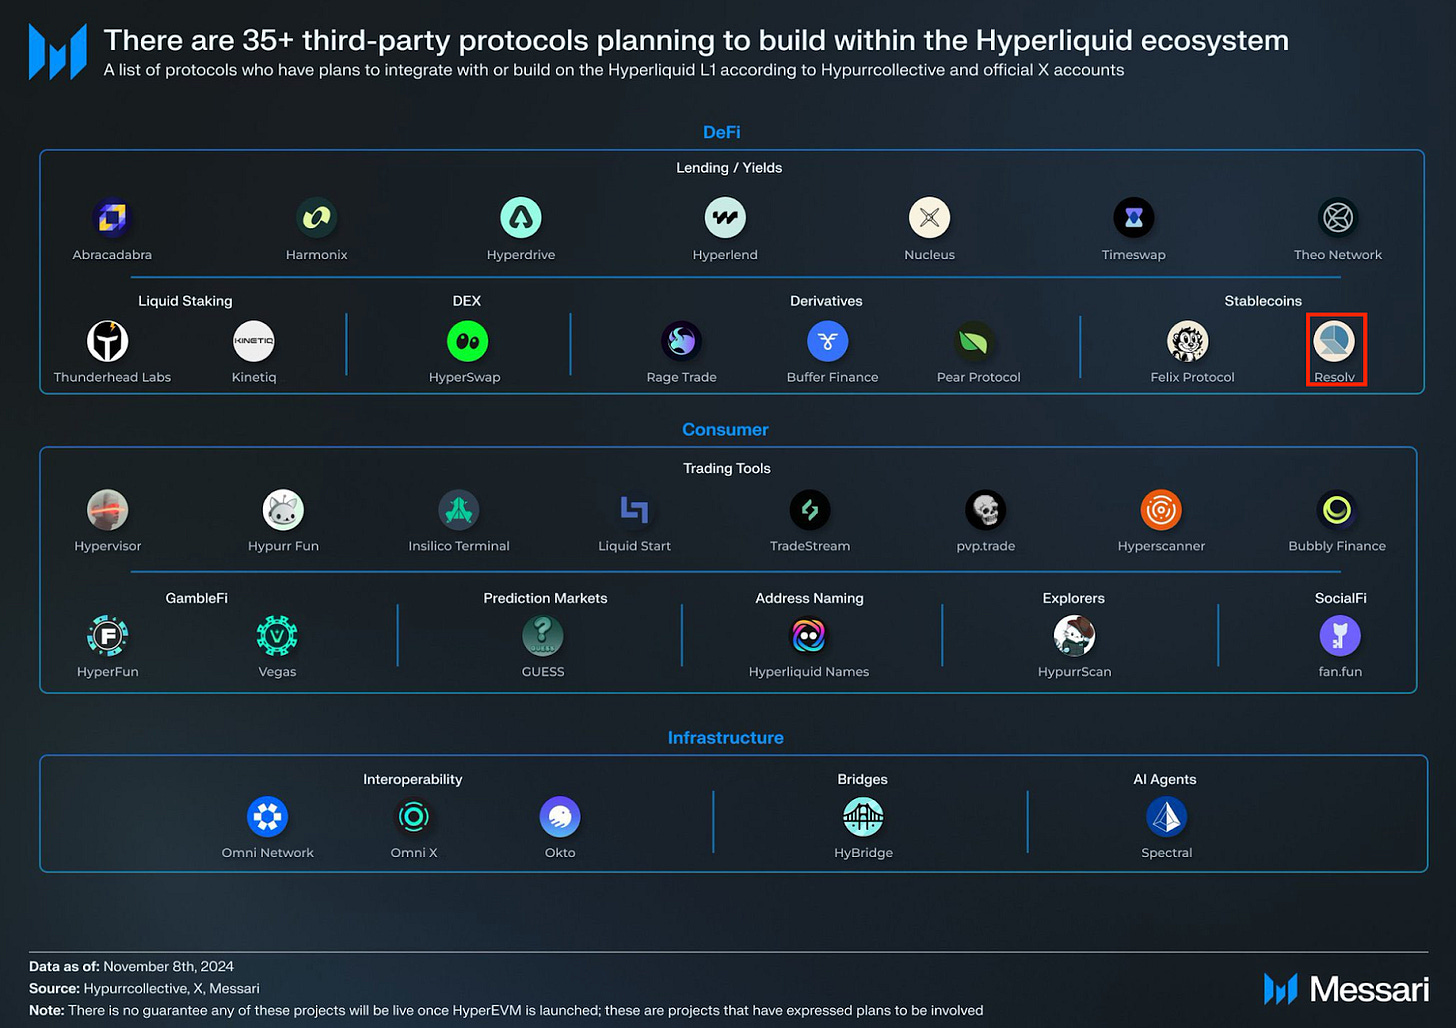The height and width of the screenshot is (1028, 1456).
Task: Click the Harmonix logo icon
Action: (316, 218)
